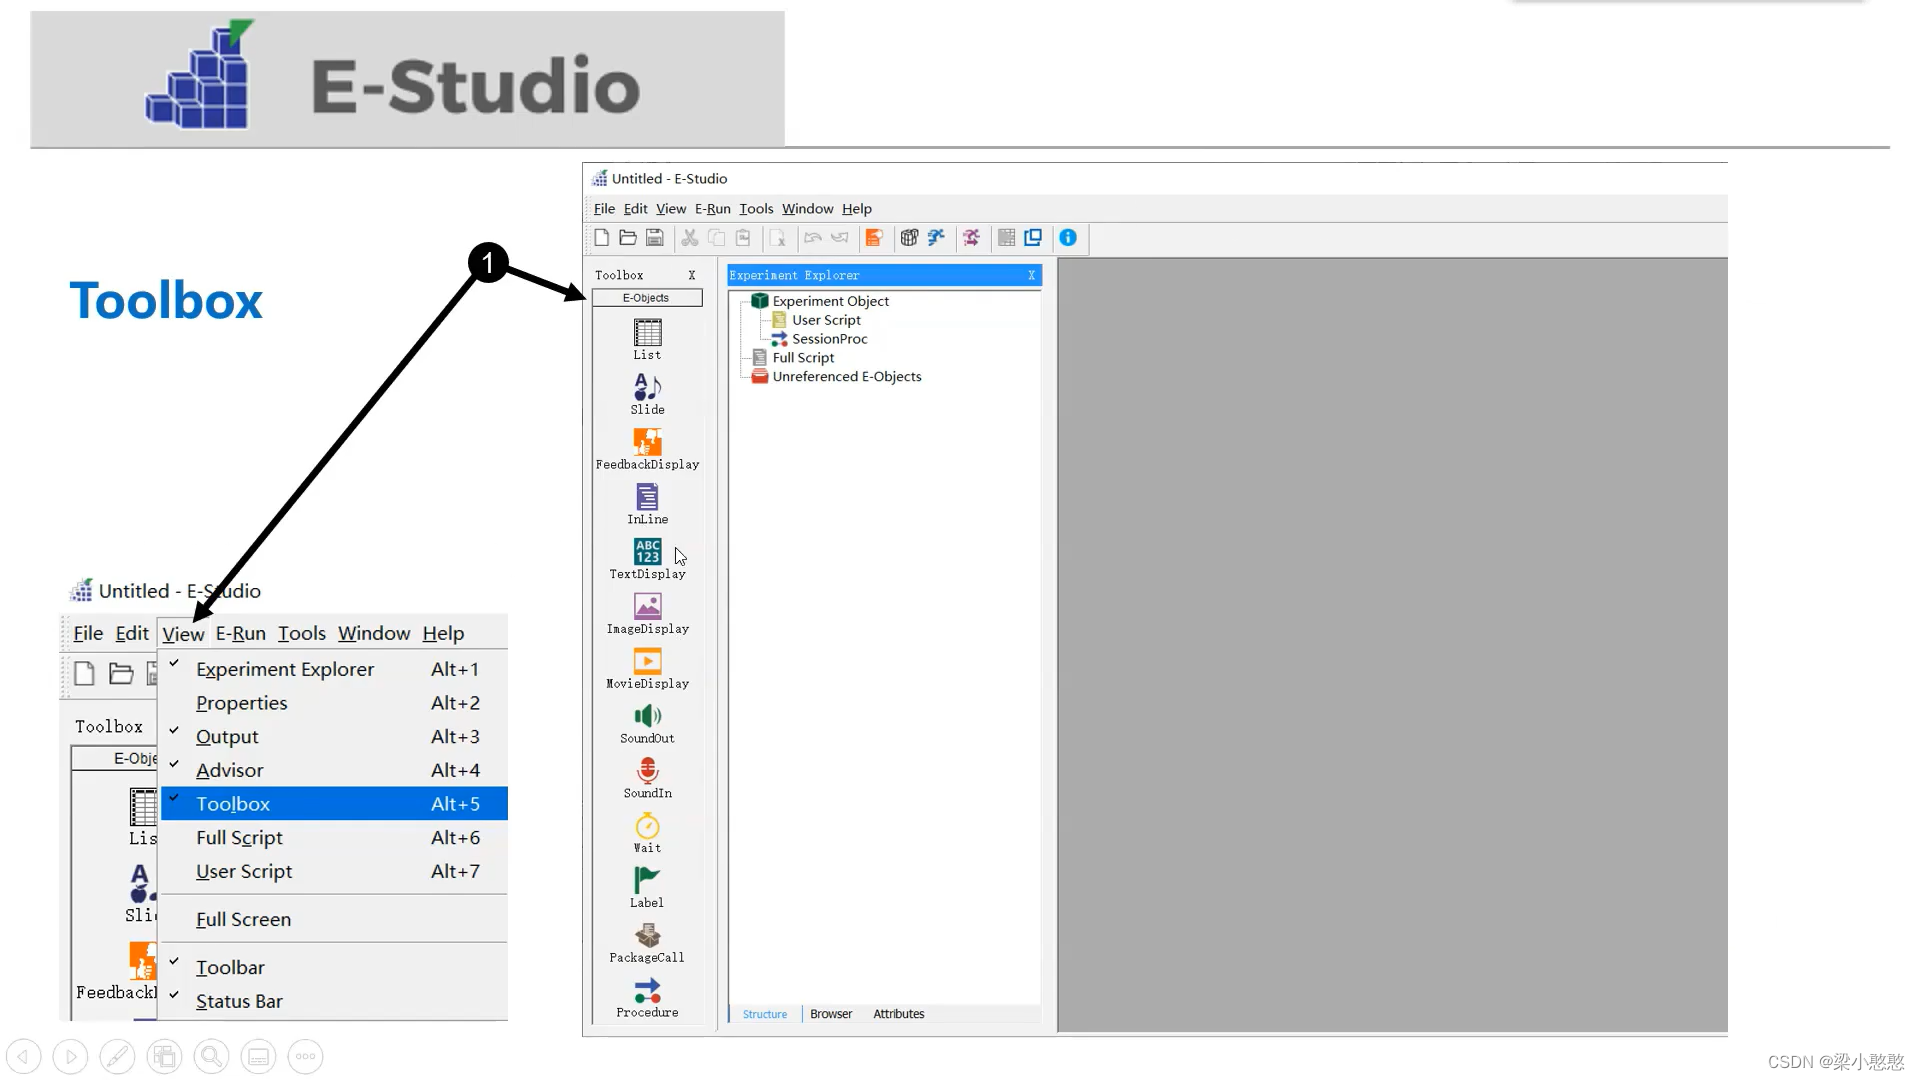Select Full Screen from View menu
The height and width of the screenshot is (1080, 1920).
pos(243,919)
